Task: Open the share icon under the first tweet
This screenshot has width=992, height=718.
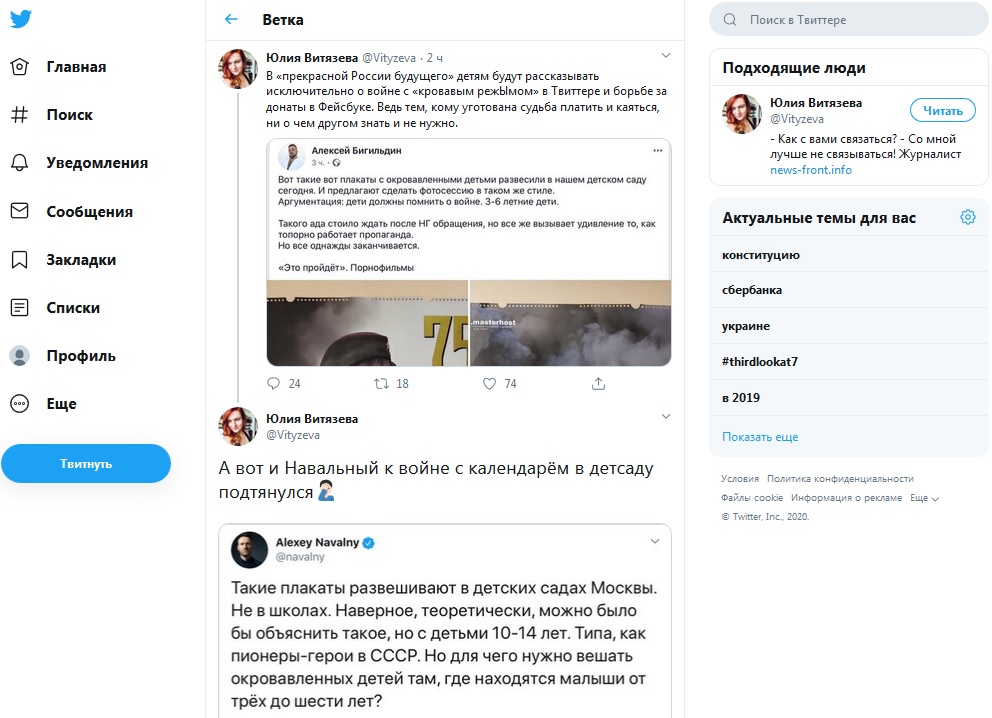Action: click(x=598, y=383)
